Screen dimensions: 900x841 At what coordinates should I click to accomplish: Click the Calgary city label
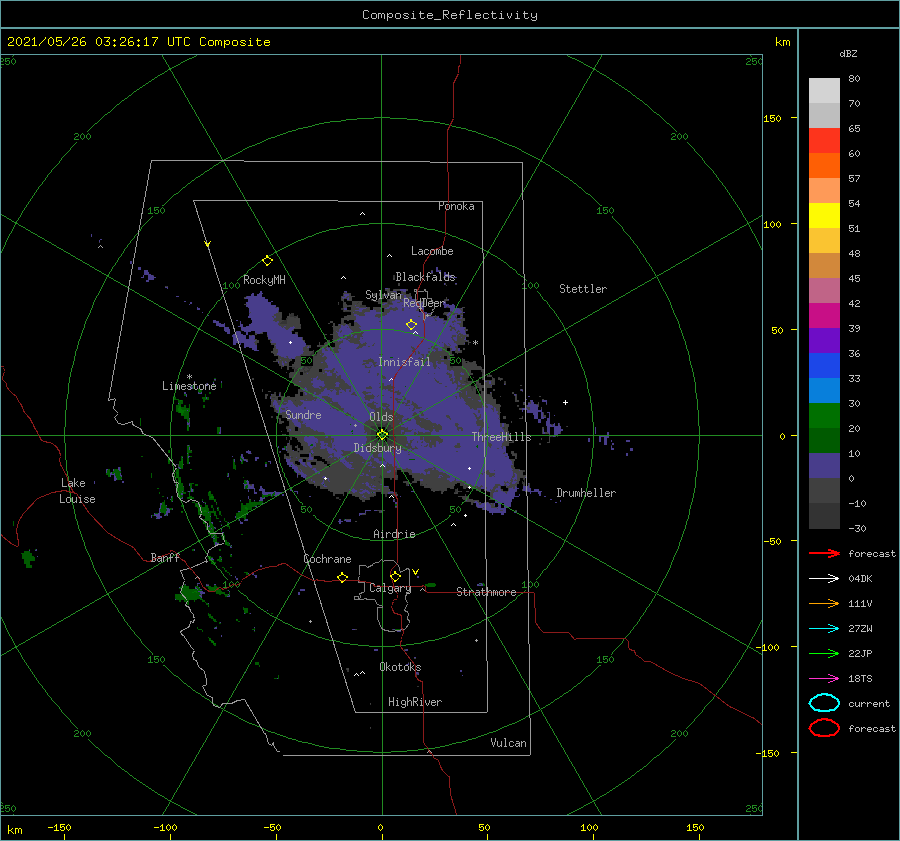390,588
